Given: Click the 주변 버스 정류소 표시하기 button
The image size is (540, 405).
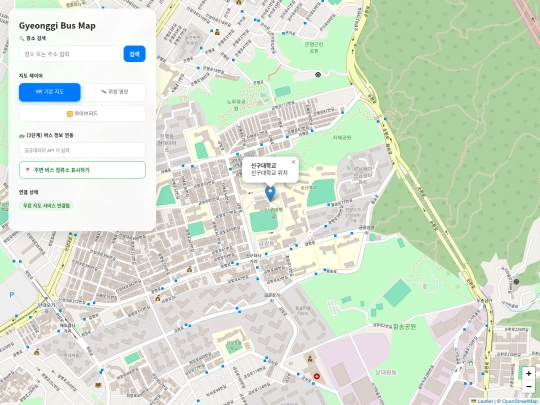Looking at the screenshot, I should coord(82,170).
